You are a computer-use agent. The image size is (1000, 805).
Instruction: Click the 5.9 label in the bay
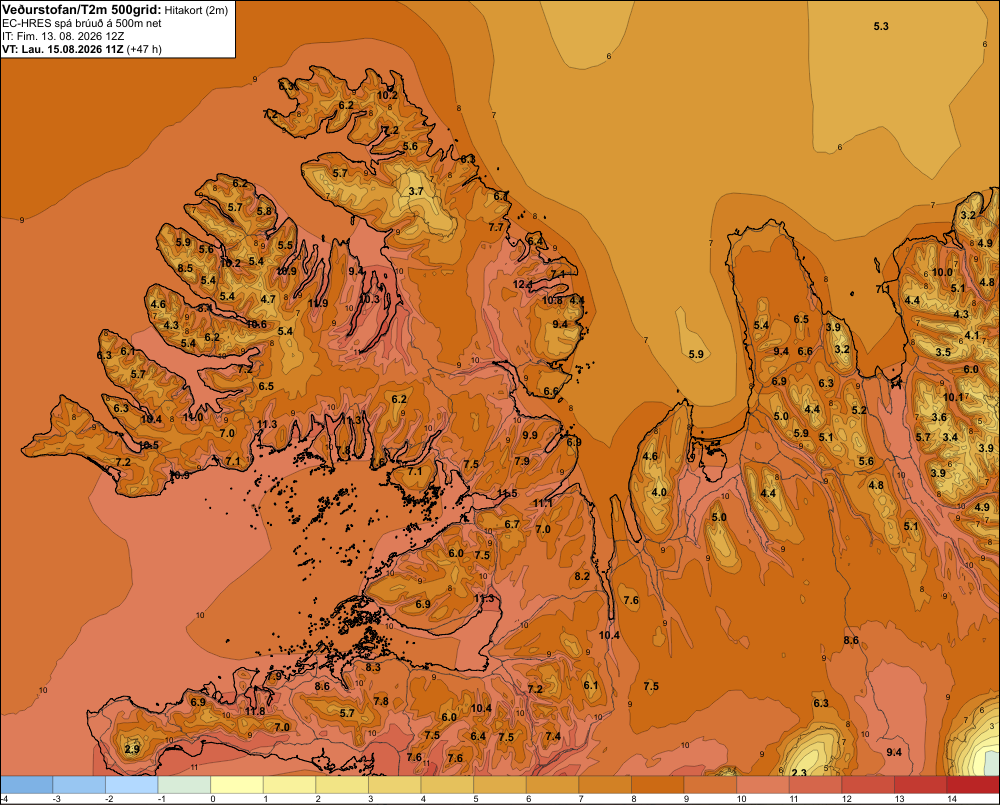click(x=696, y=354)
